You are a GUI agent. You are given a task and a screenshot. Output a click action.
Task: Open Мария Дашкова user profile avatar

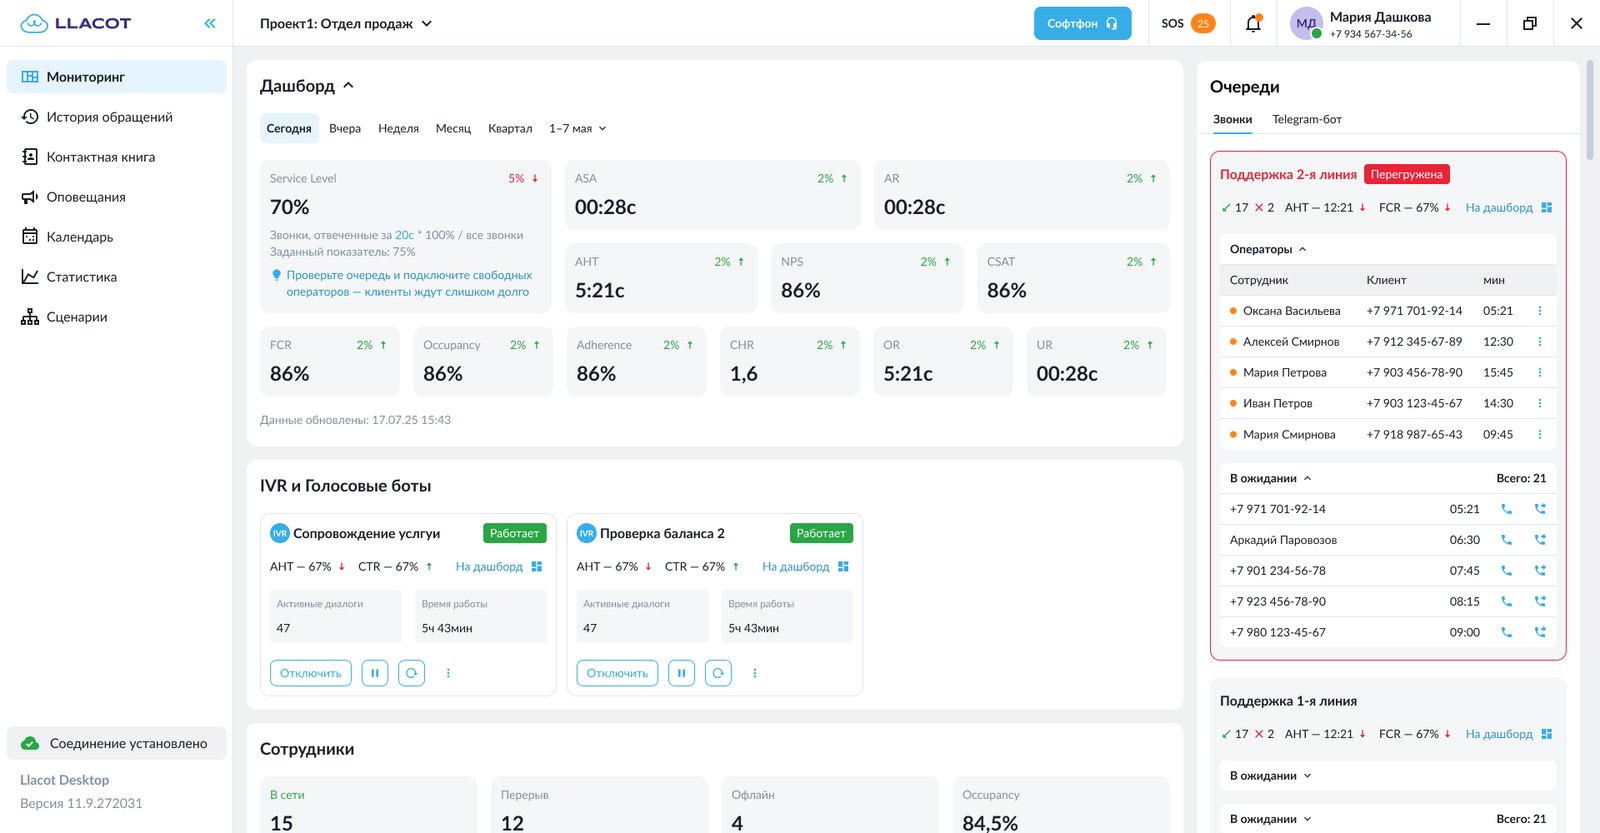tap(1306, 24)
